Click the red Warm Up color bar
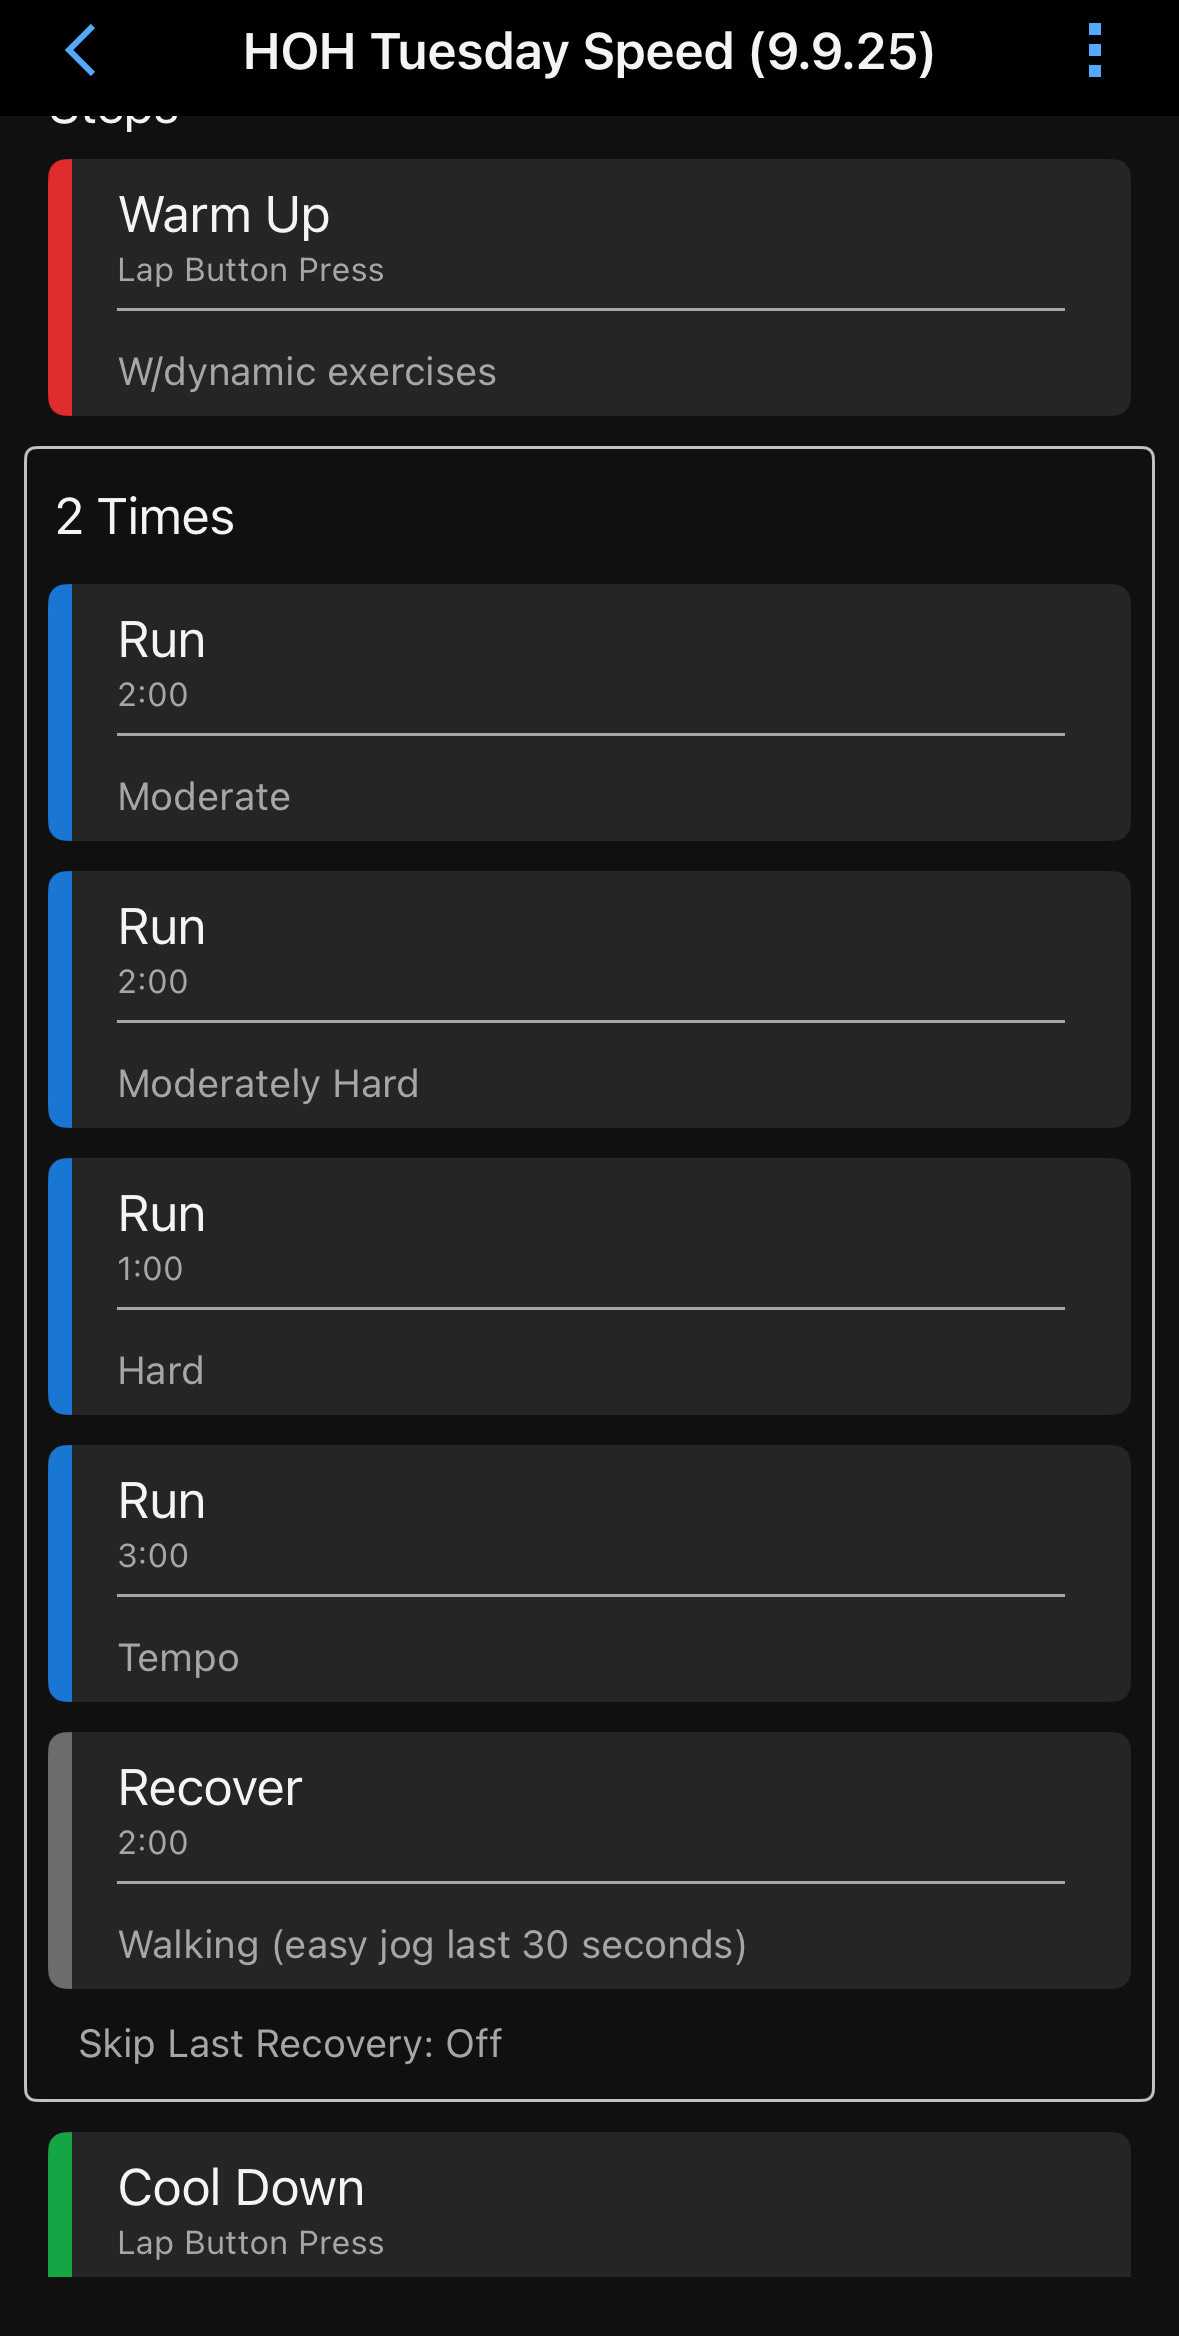Viewport: 1179px width, 2336px height. pos(60,287)
